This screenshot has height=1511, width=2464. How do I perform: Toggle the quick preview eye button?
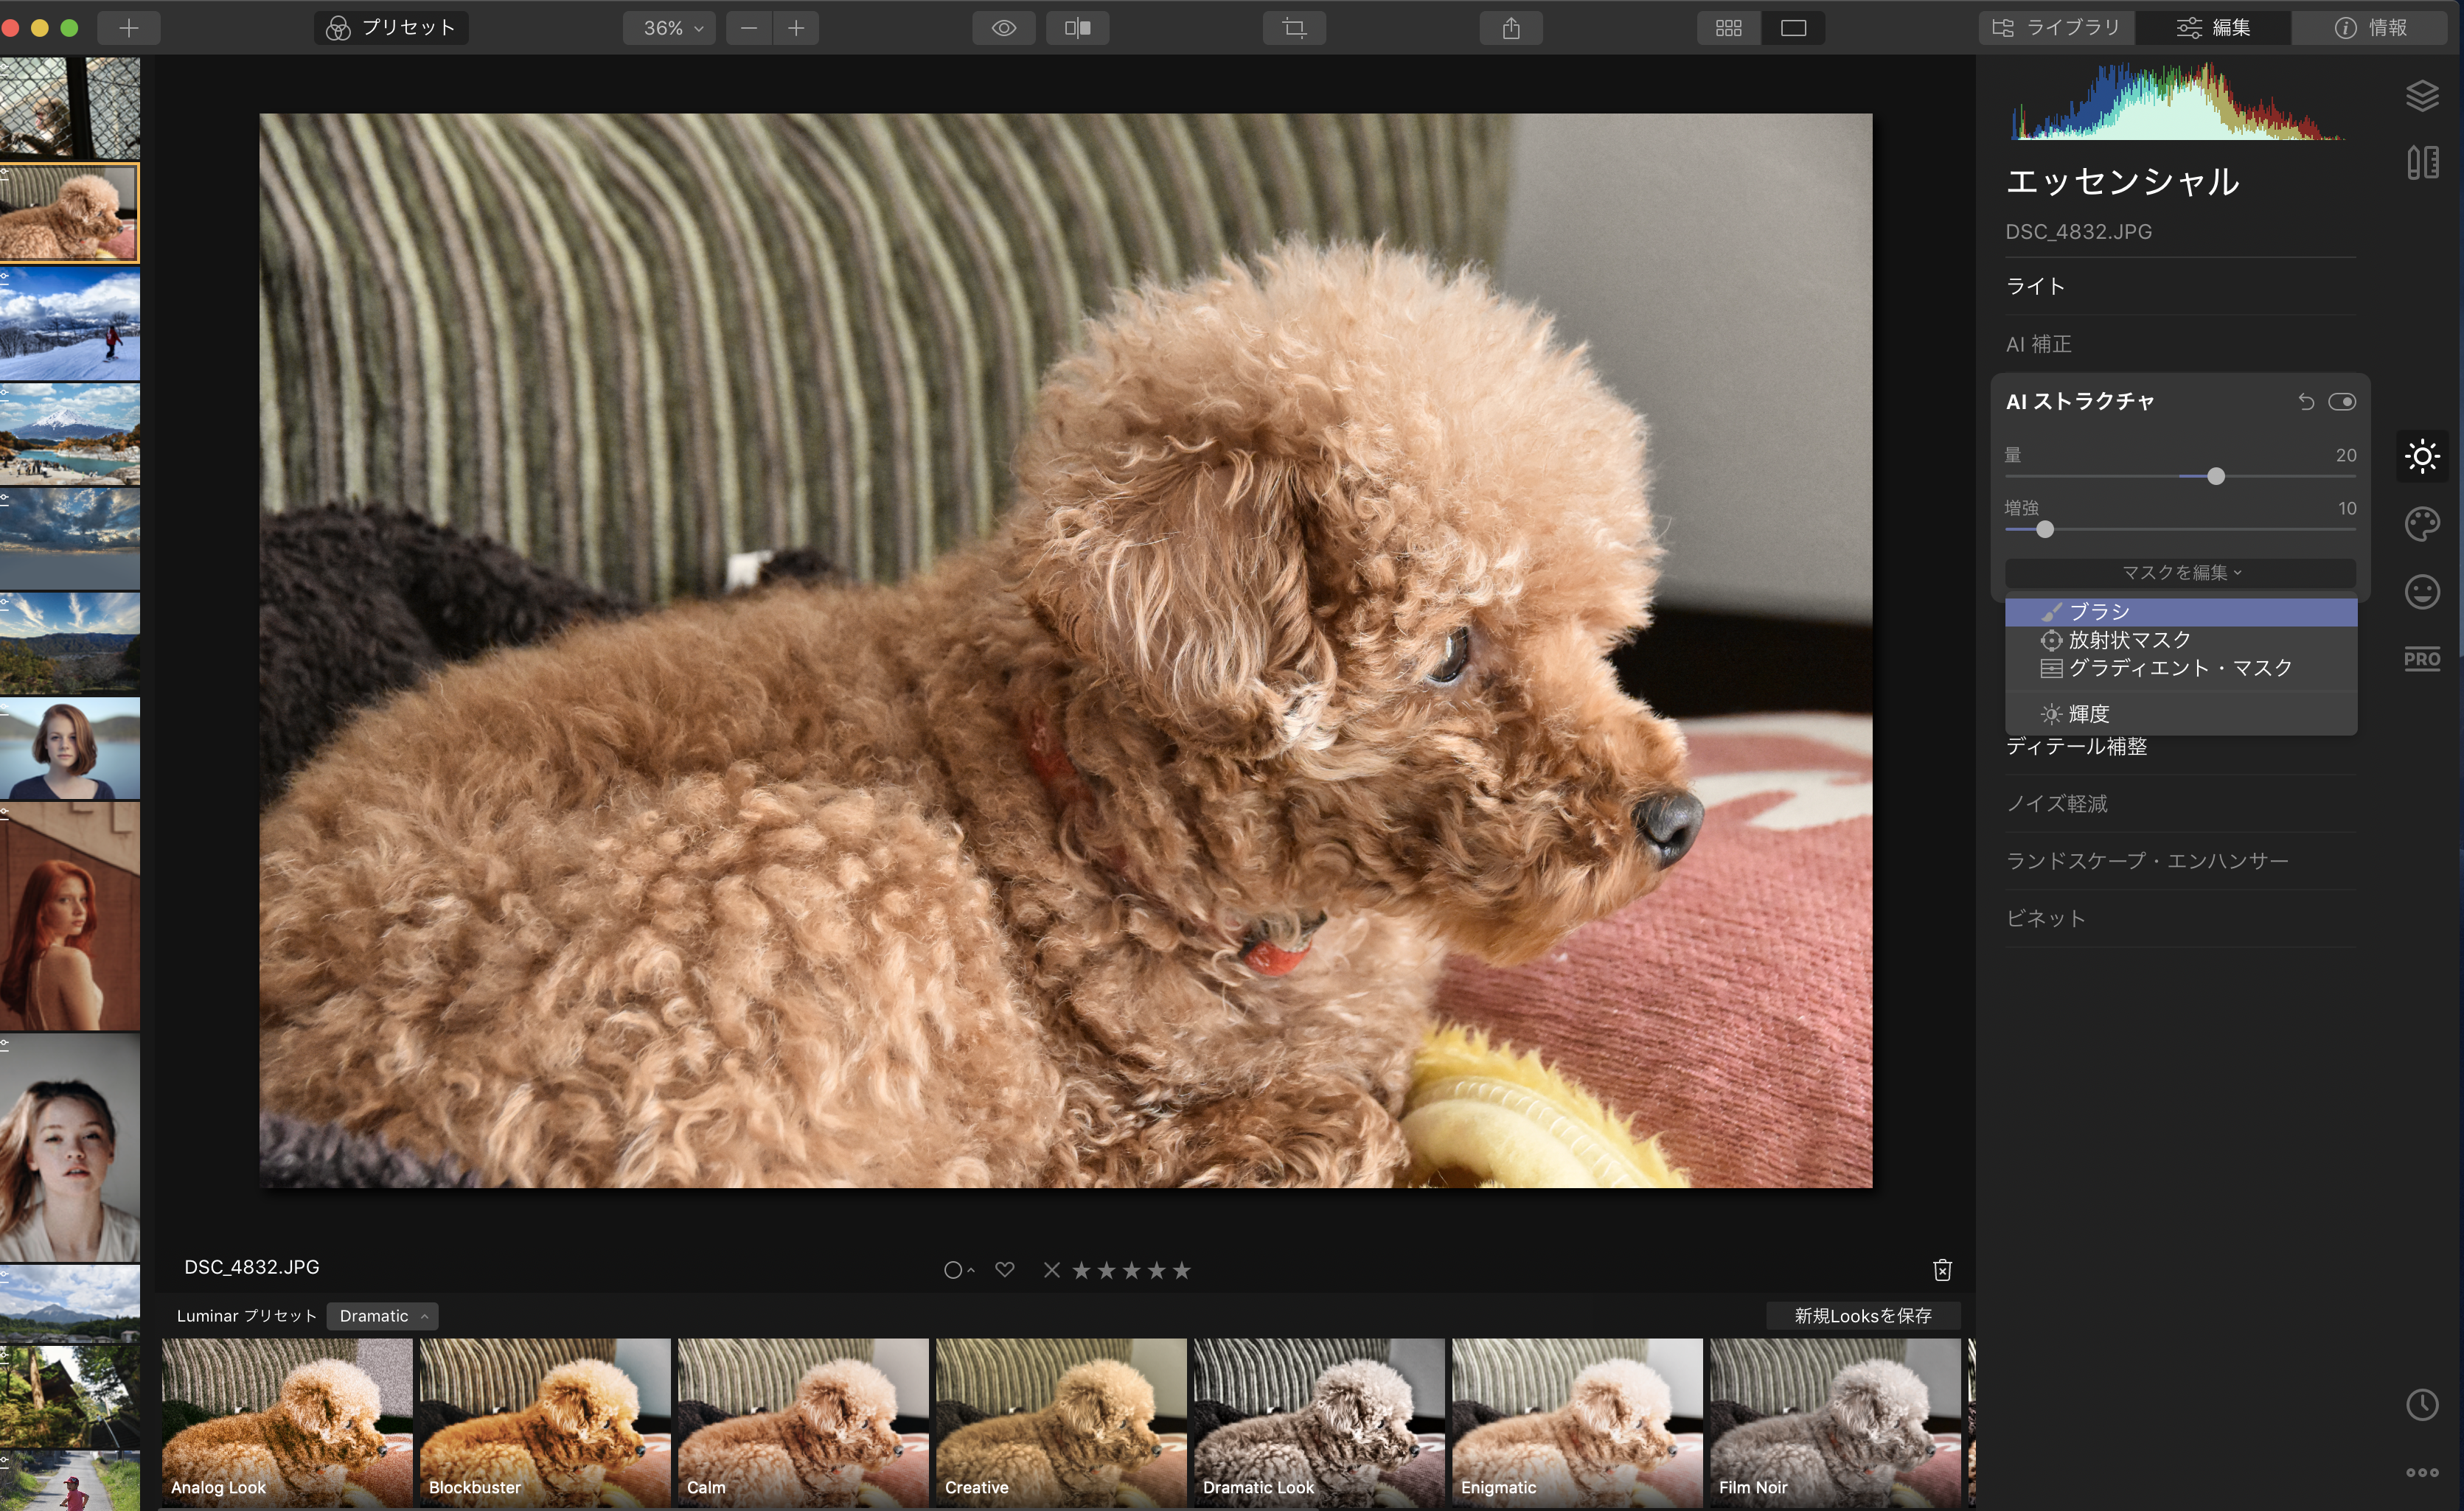1003,28
